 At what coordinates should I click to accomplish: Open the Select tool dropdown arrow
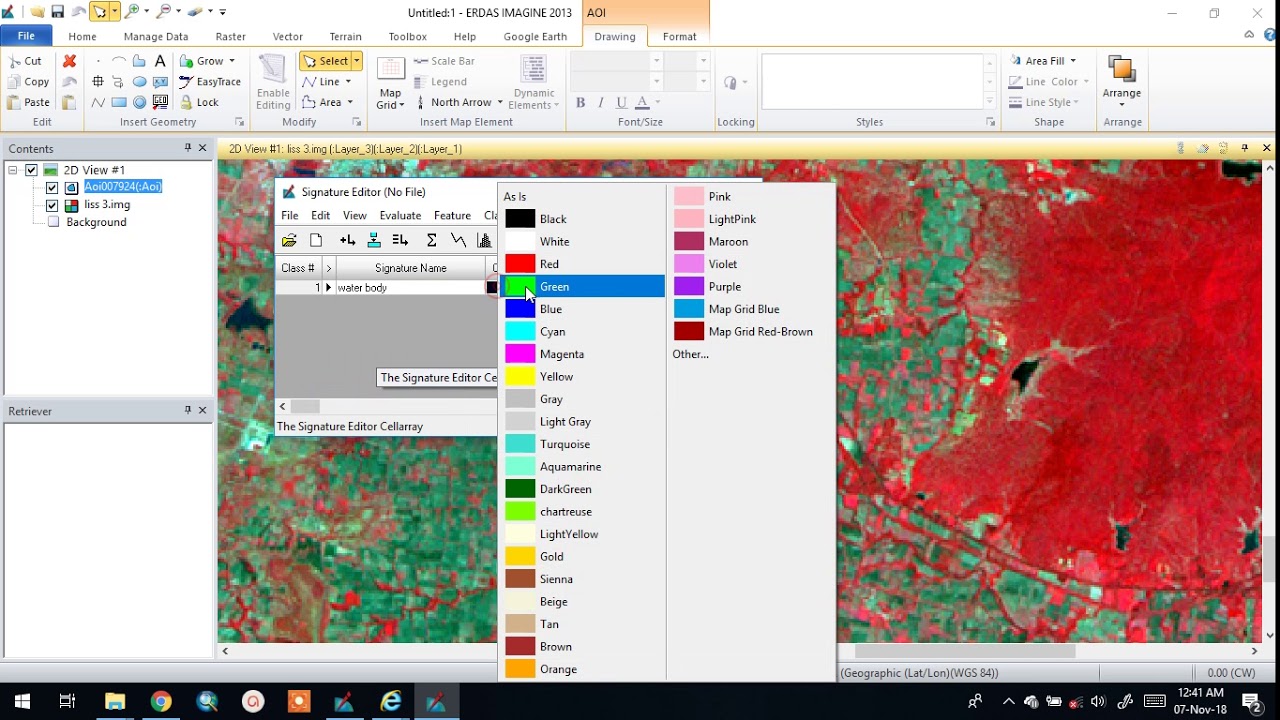(356, 61)
